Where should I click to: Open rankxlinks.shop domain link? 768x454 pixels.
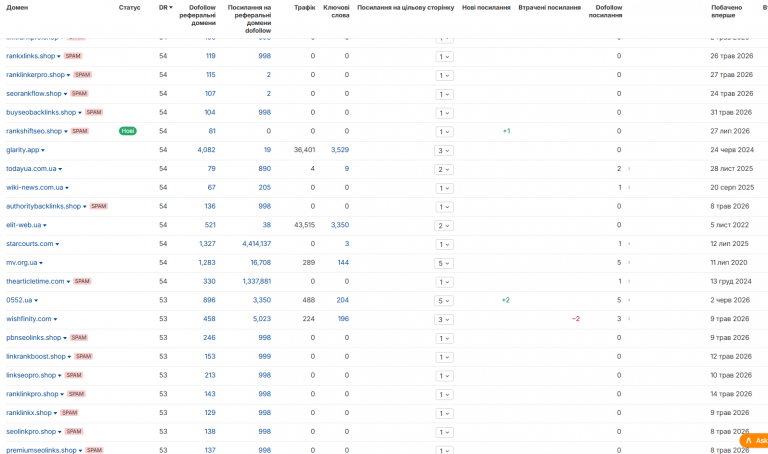[x=30, y=56]
